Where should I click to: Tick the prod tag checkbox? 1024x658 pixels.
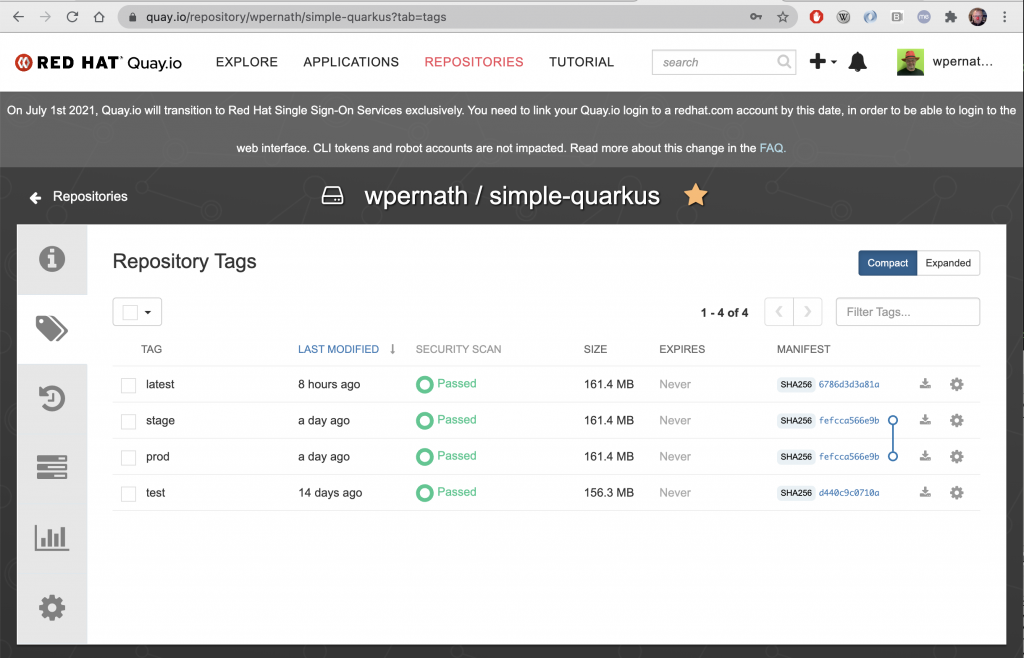point(128,457)
